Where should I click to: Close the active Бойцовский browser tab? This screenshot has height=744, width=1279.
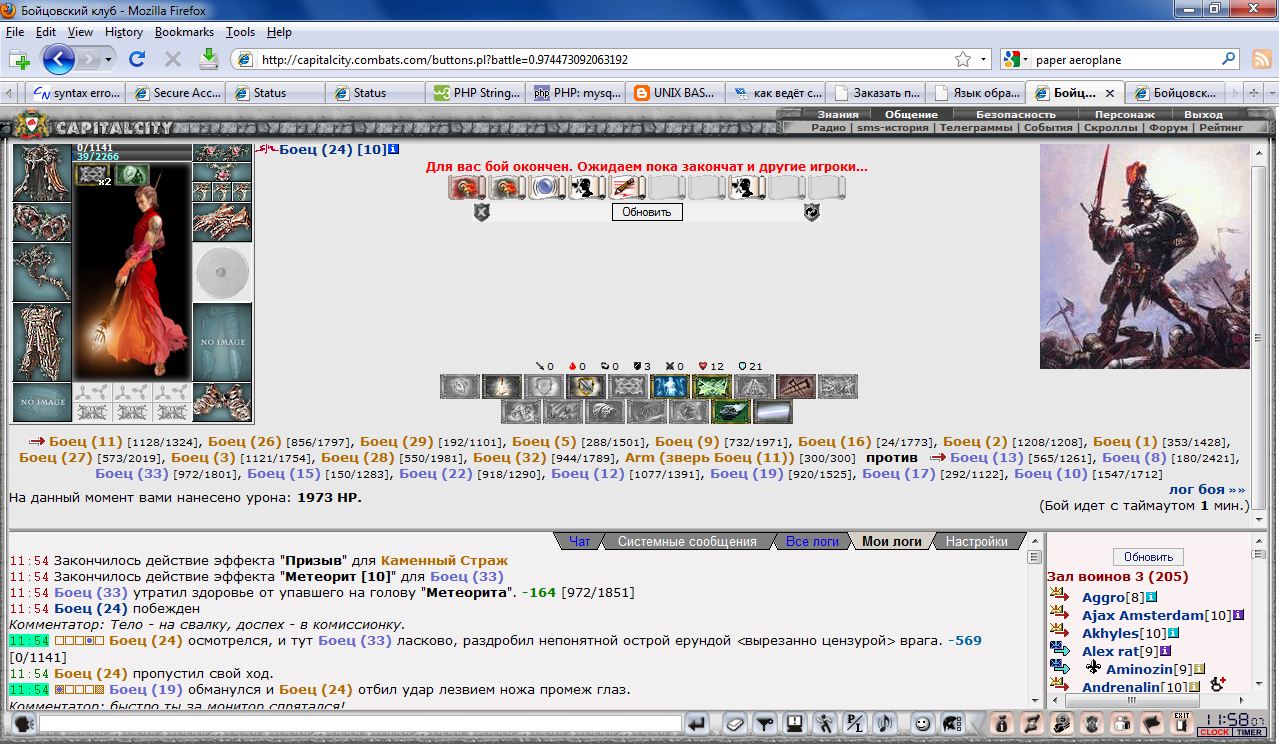point(1108,93)
